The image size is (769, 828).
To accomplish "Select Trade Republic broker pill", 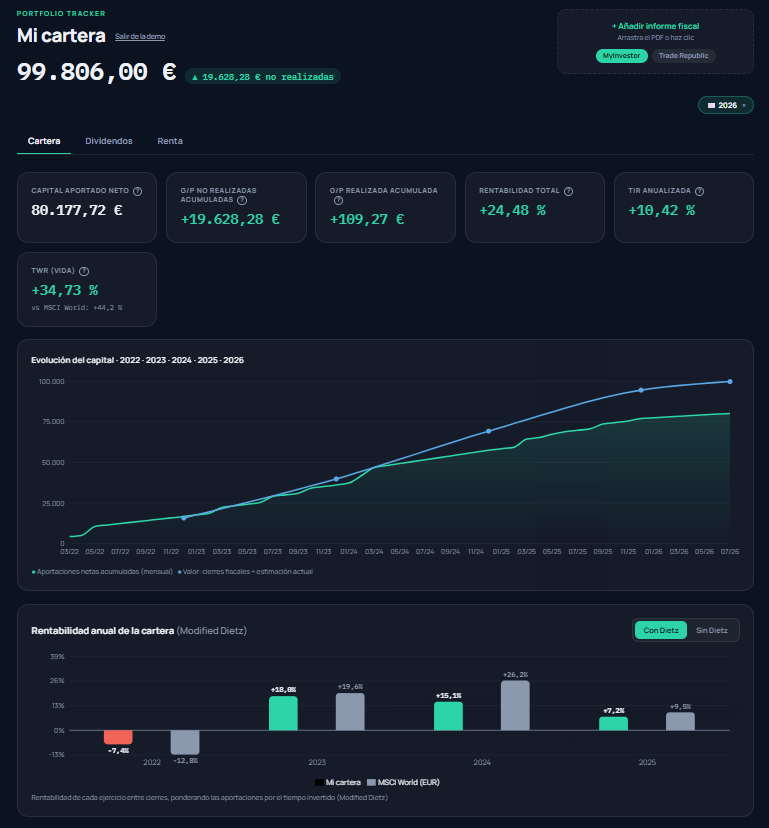I will [x=683, y=56].
